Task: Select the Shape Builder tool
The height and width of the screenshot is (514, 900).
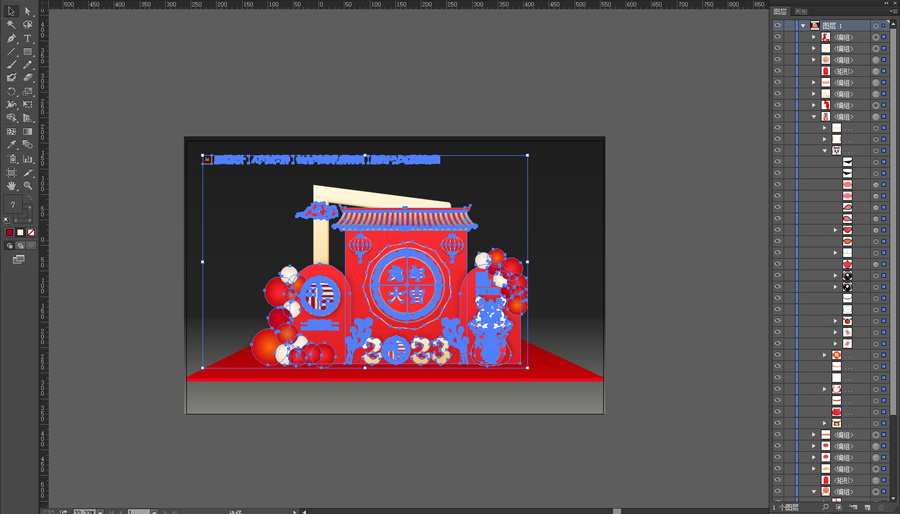Action: click(11, 118)
